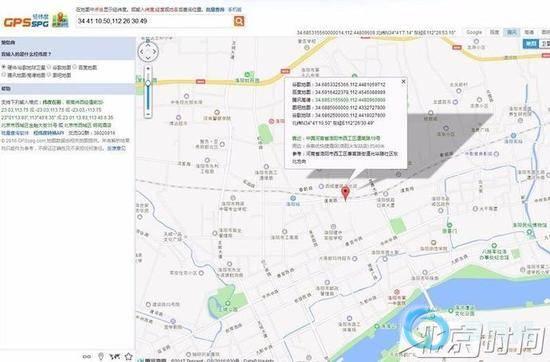Viewport: 550px width, 362px height.
Task: Click the star icon in the bottom bar
Action: [129, 356]
